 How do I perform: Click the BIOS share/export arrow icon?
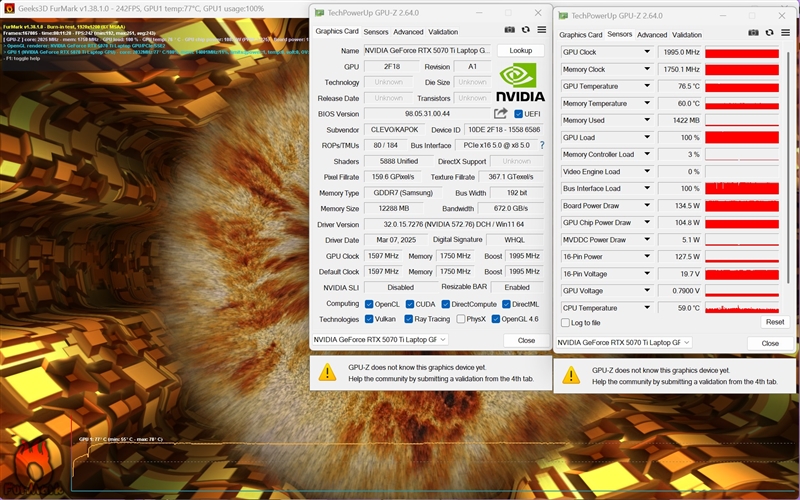coord(501,113)
